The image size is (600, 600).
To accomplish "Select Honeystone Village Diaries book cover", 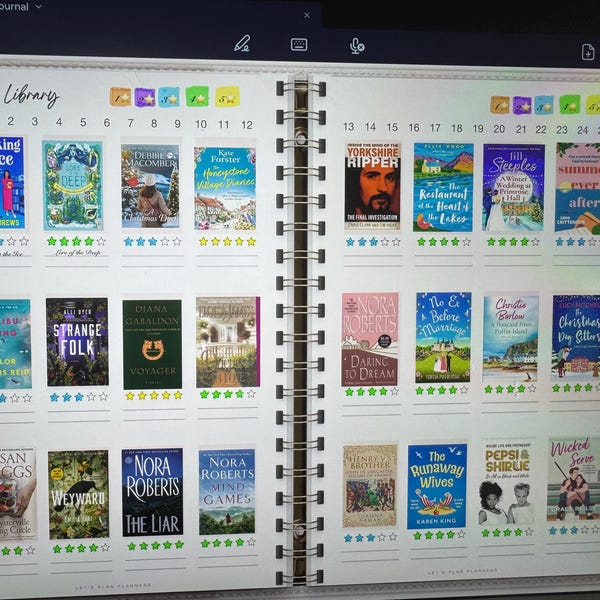I will pos(225,188).
